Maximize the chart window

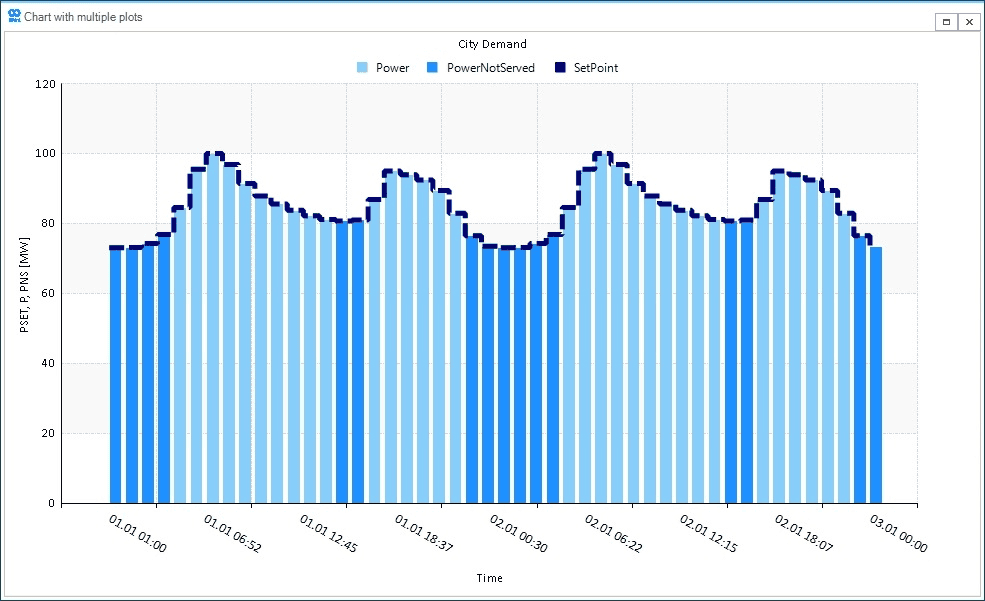[946, 22]
